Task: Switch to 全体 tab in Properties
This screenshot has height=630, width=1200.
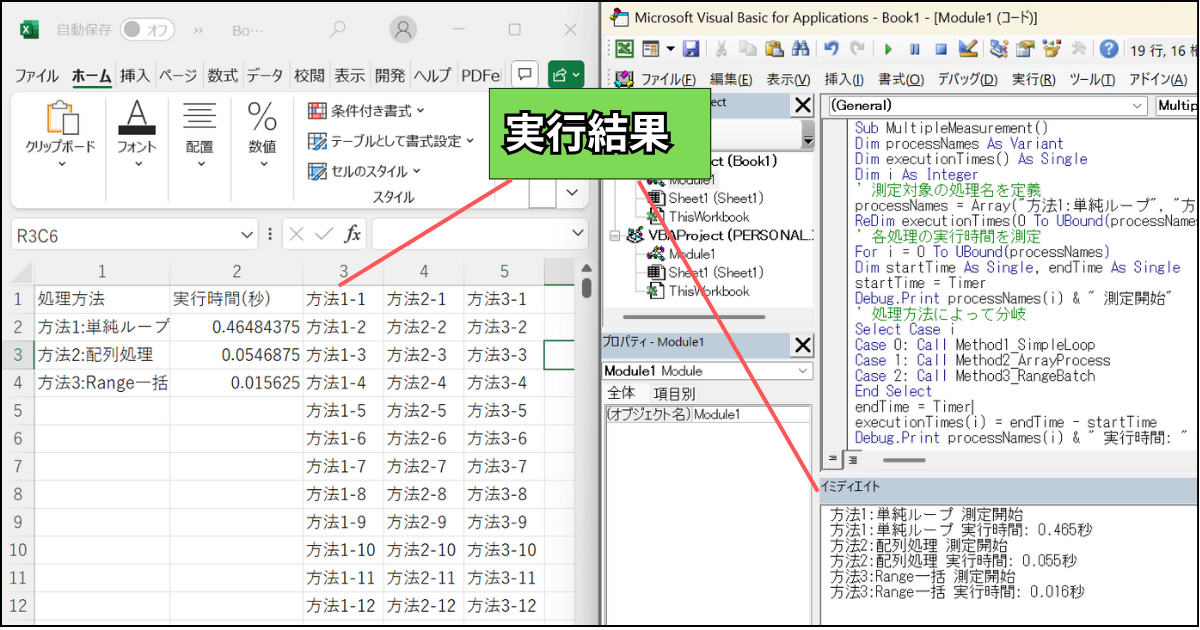Action: coord(621,393)
